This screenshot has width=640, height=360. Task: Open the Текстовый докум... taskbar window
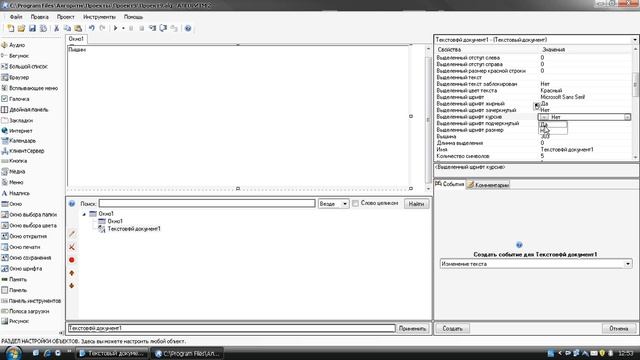(x=112, y=353)
